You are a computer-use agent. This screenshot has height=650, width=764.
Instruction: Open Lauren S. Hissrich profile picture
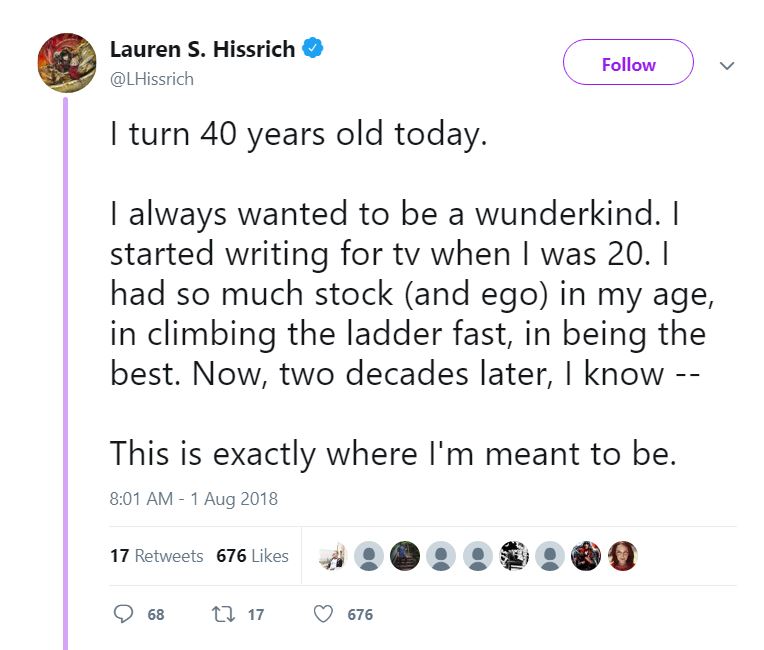coord(67,62)
